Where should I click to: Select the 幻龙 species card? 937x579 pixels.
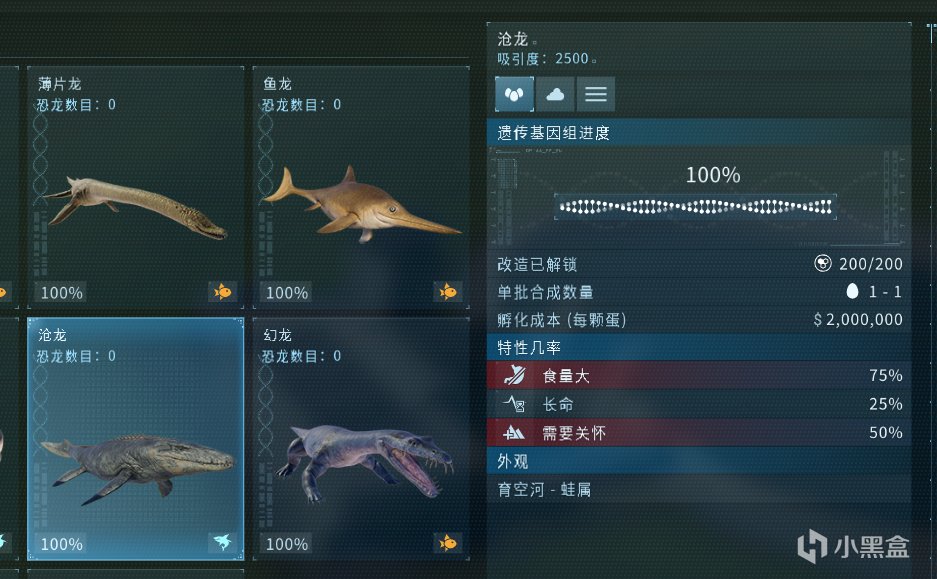(361, 439)
